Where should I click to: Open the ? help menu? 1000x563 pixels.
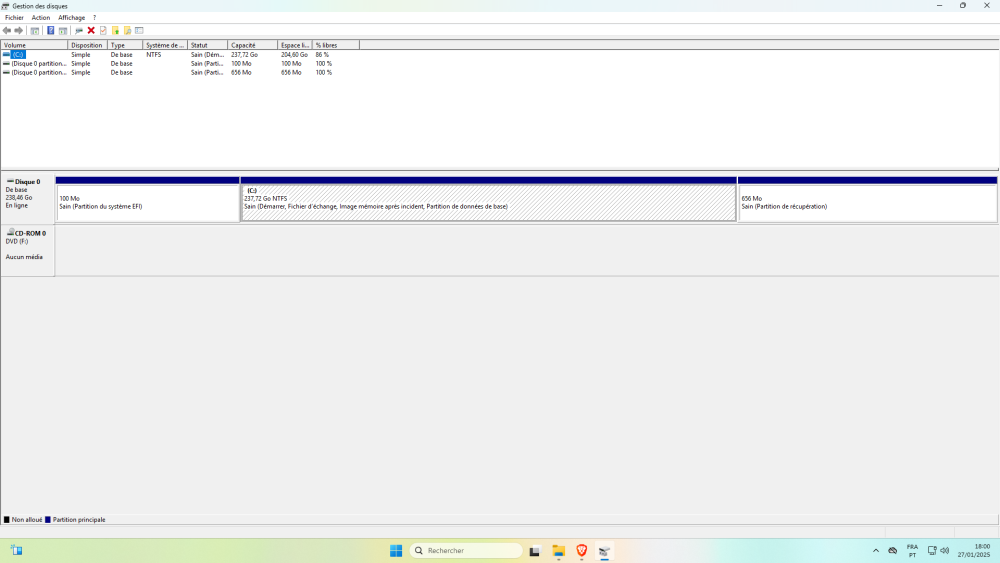click(x=94, y=18)
